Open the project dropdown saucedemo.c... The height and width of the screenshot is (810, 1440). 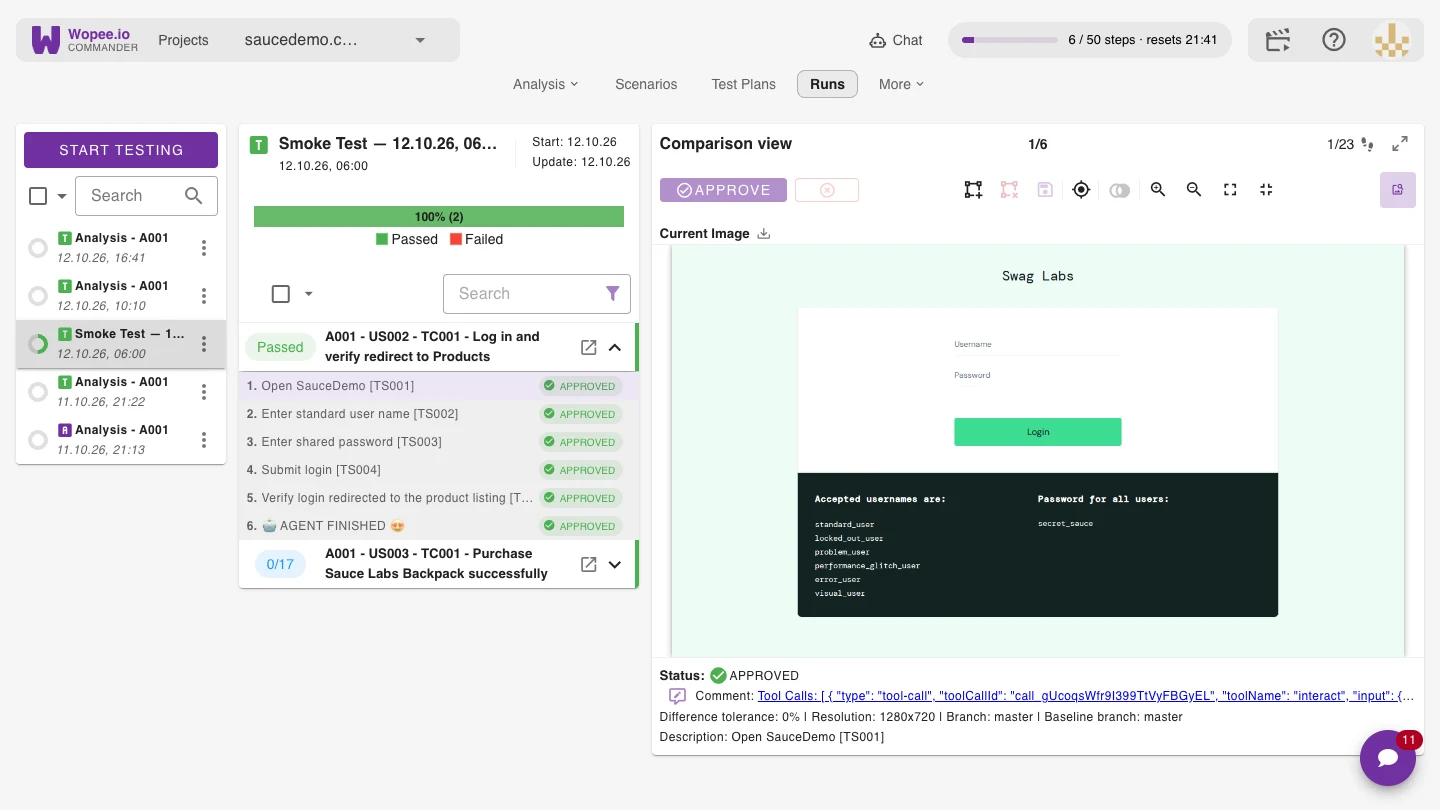[x=336, y=40]
